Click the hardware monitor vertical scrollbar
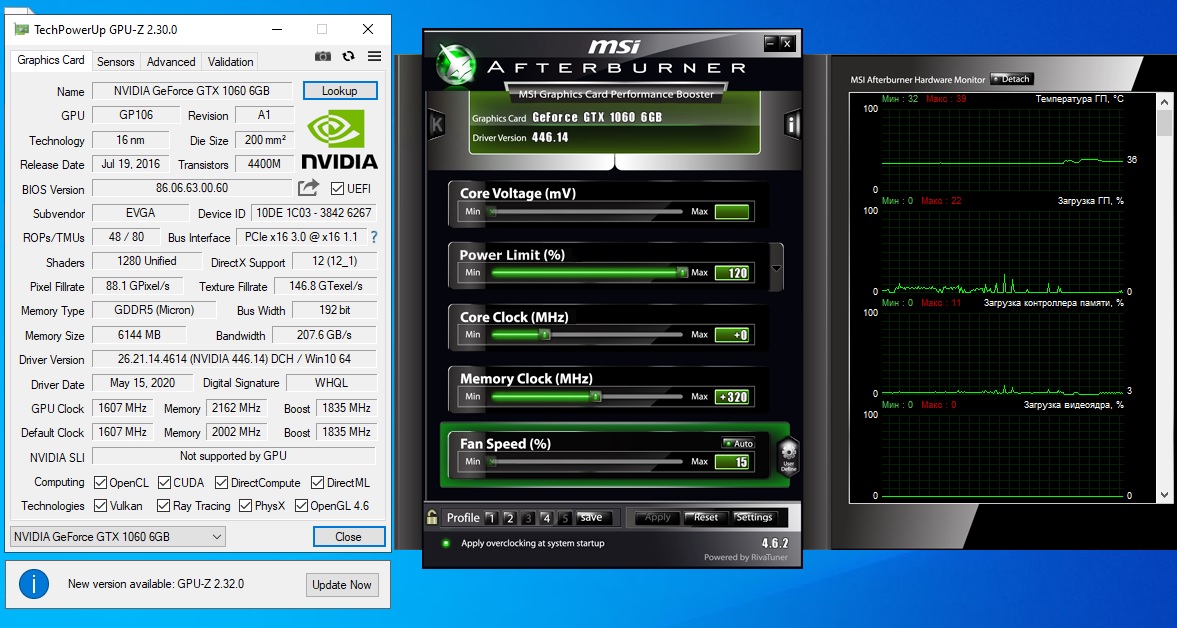The width and height of the screenshot is (1177, 628). 1164,296
